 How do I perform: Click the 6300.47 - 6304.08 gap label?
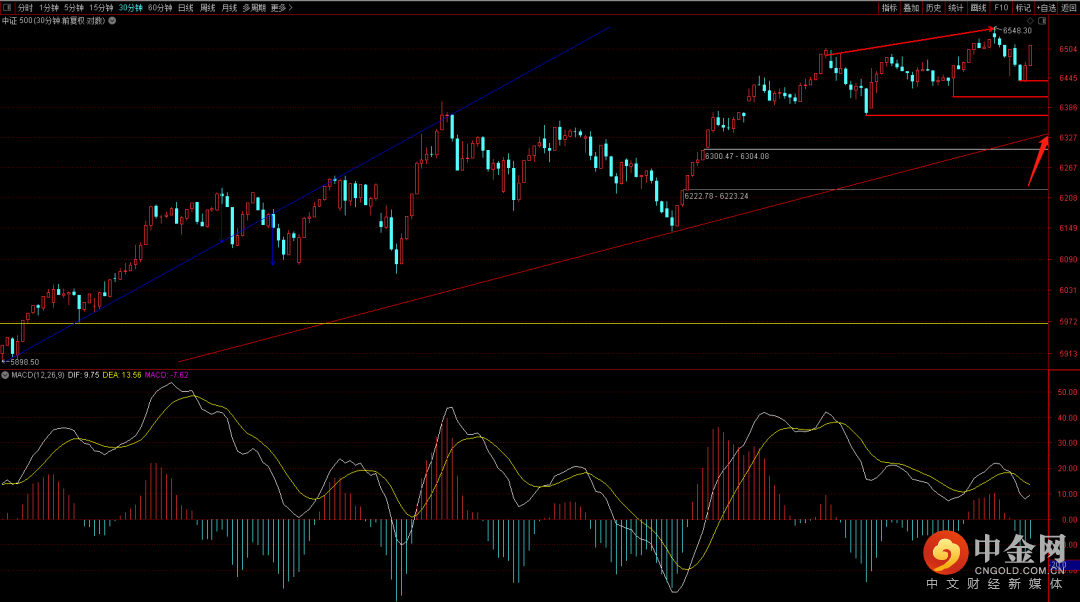click(x=737, y=156)
